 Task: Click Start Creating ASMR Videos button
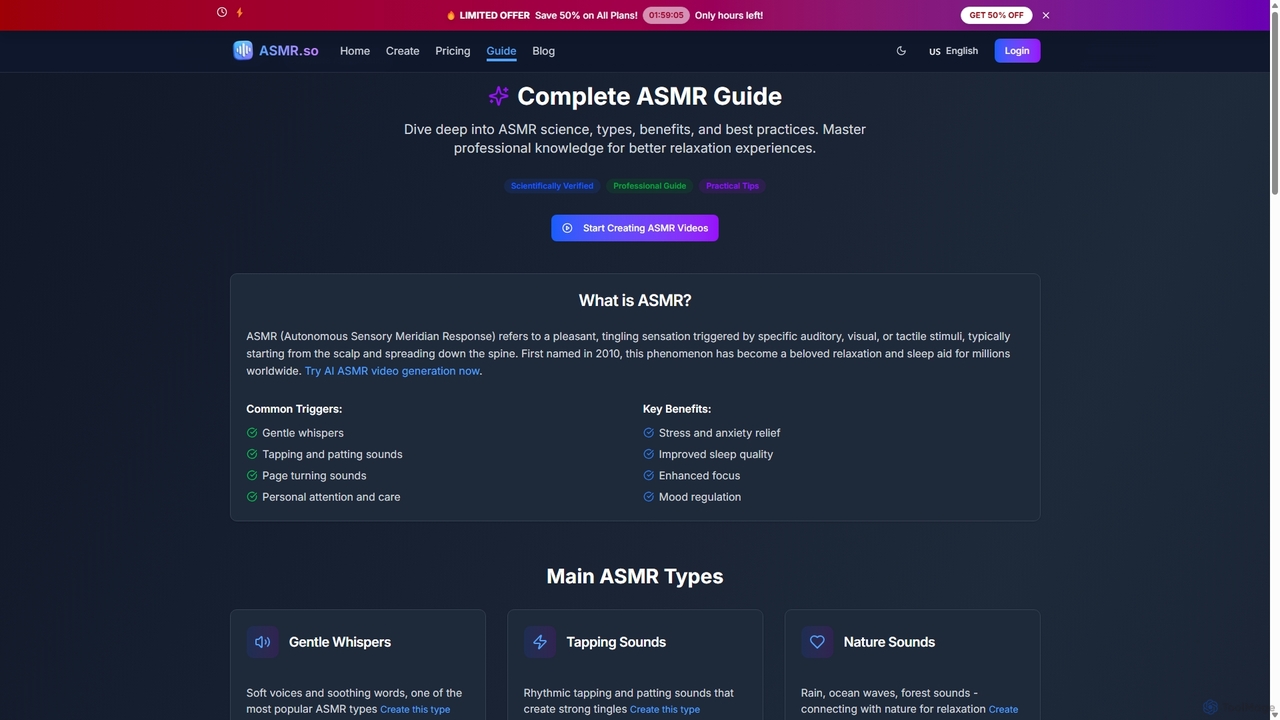pos(635,228)
